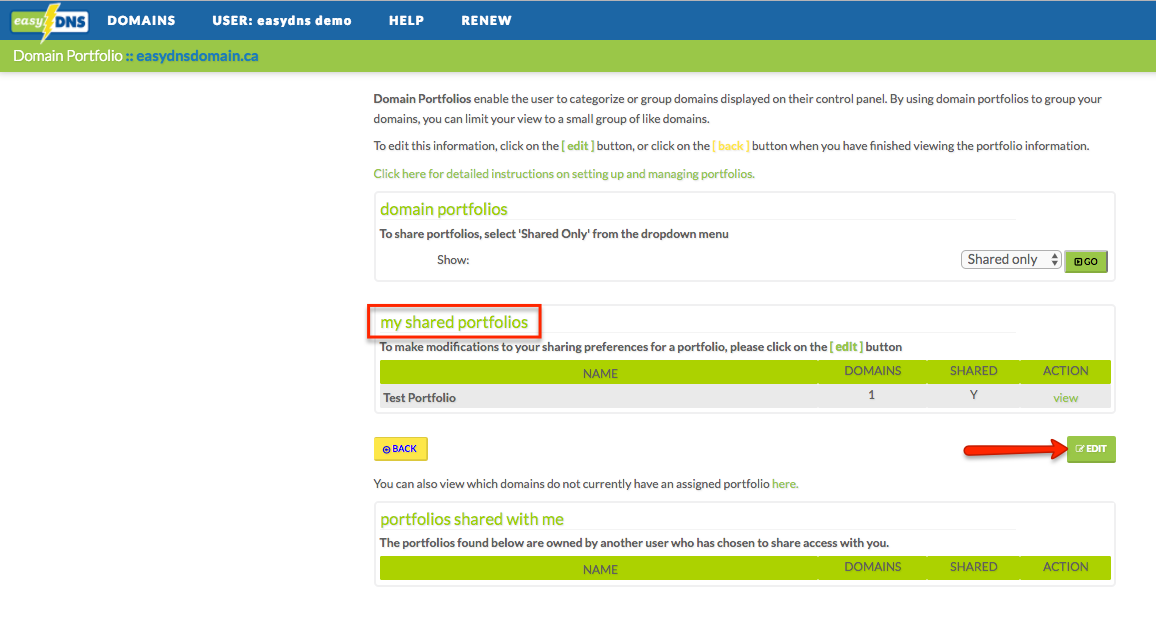Click the 'my shared portfolios' heading
The width and height of the screenshot is (1156, 627).
[x=454, y=322]
